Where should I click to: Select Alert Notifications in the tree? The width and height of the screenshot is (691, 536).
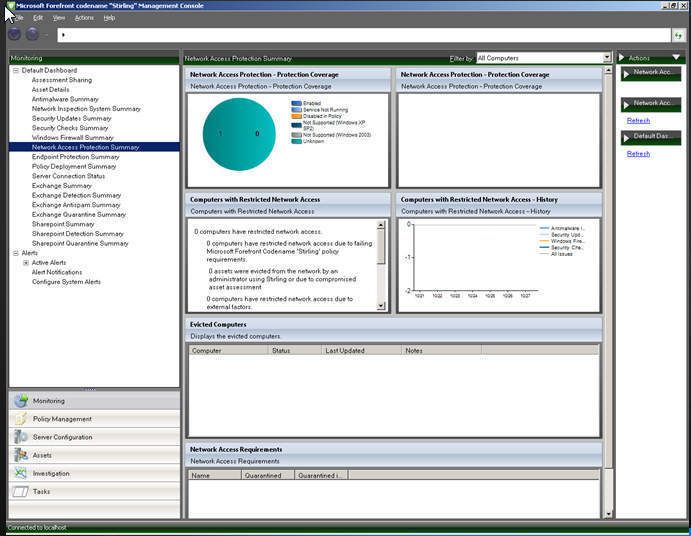pyautogui.click(x=56, y=272)
